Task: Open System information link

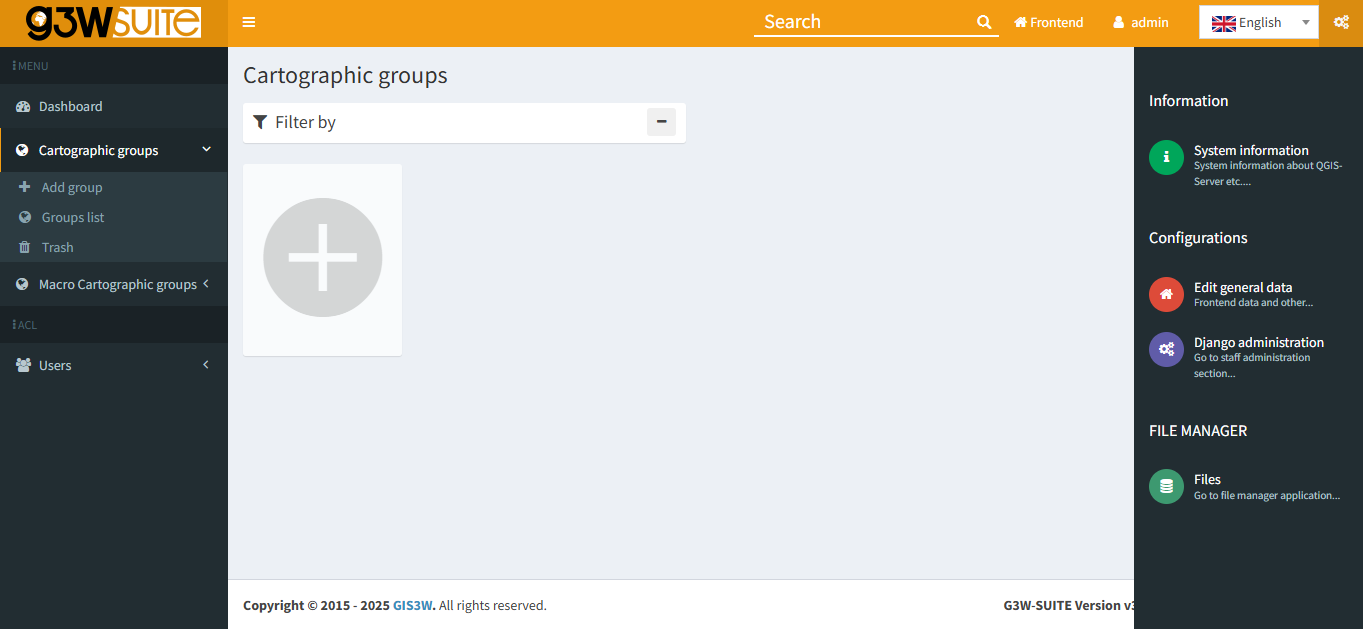Action: pos(1251,150)
